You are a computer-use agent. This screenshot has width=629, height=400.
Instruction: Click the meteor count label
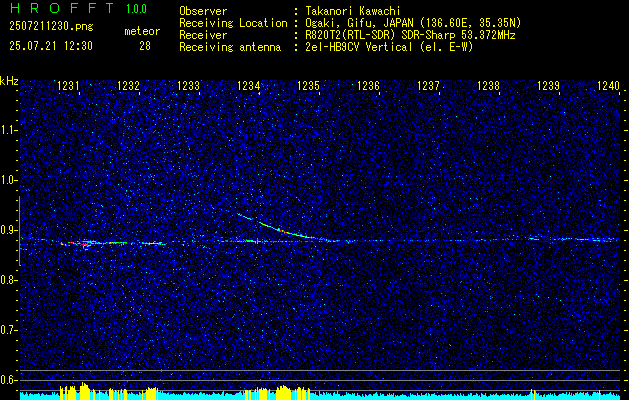point(142,31)
